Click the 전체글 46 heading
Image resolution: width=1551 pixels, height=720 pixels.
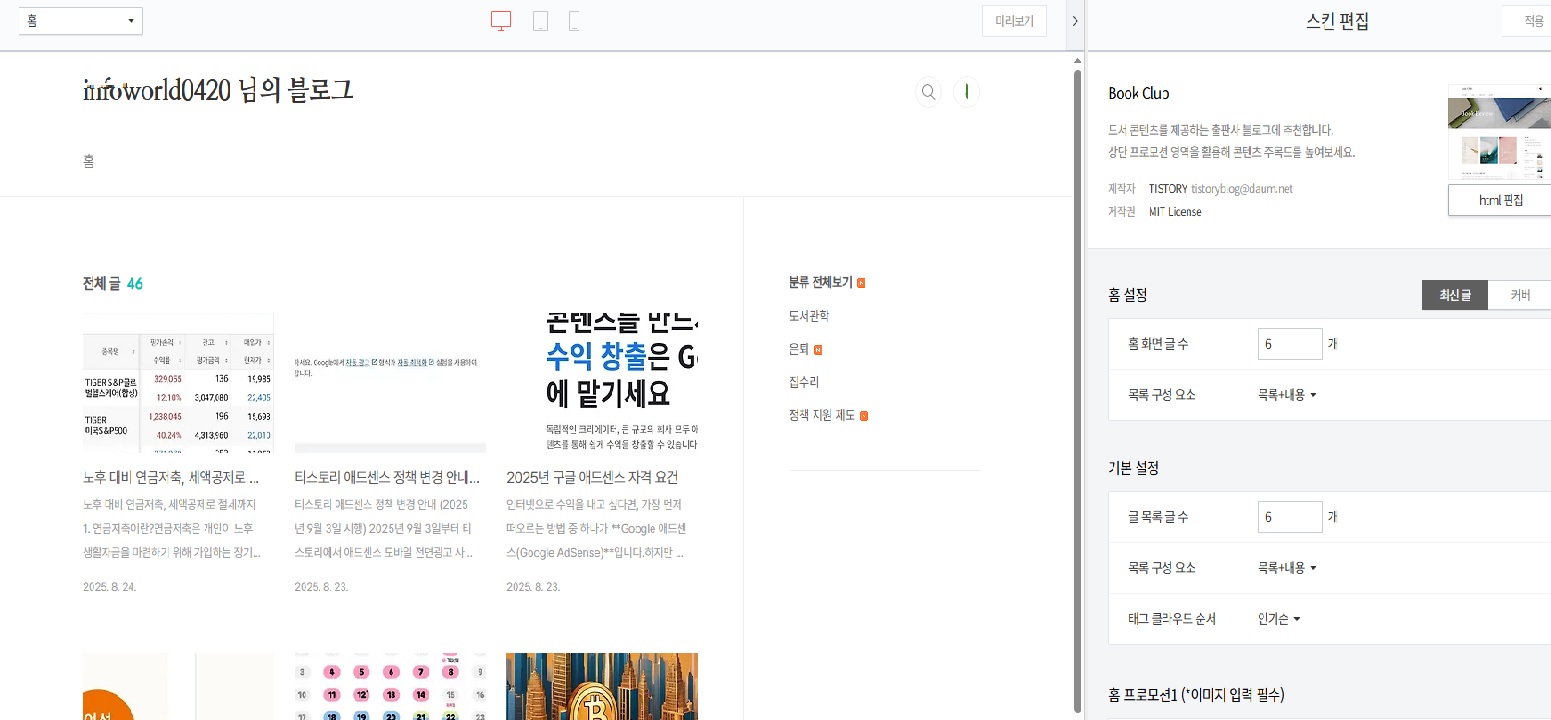[113, 284]
